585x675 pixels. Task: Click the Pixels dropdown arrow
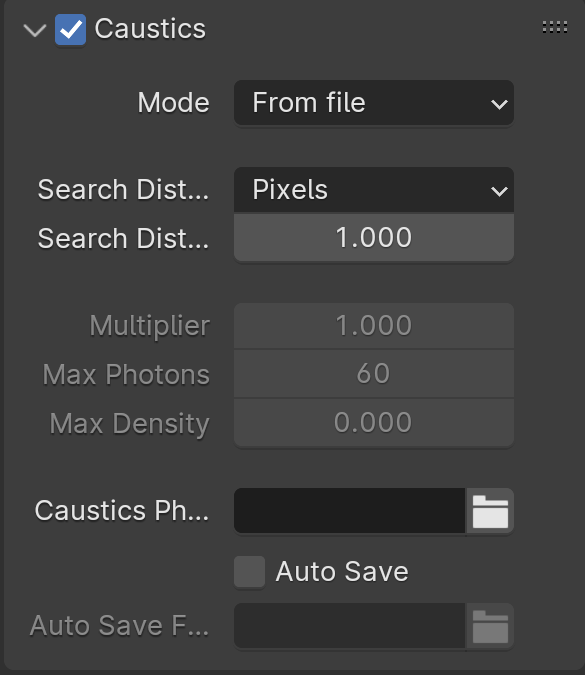point(499,191)
